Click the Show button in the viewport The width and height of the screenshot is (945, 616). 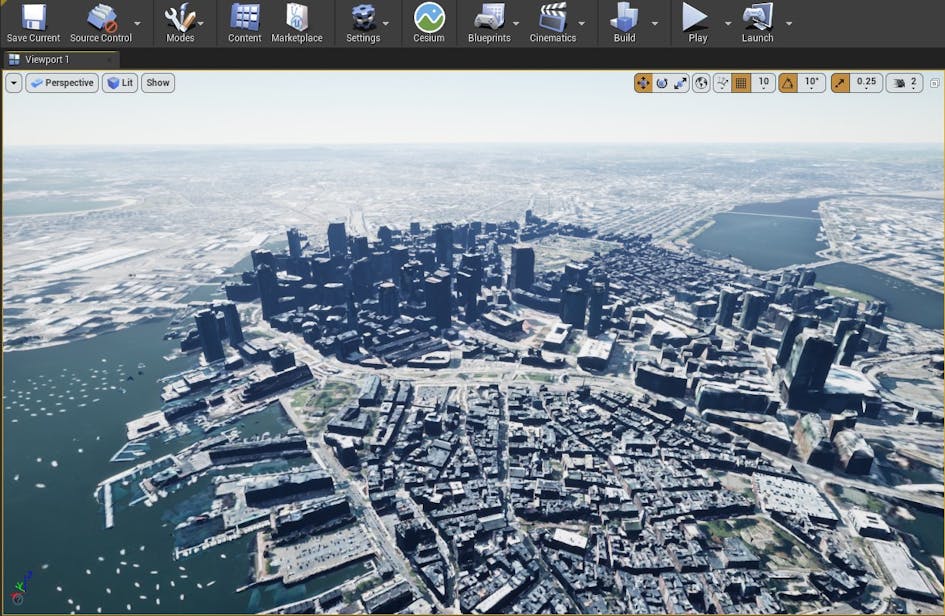157,83
